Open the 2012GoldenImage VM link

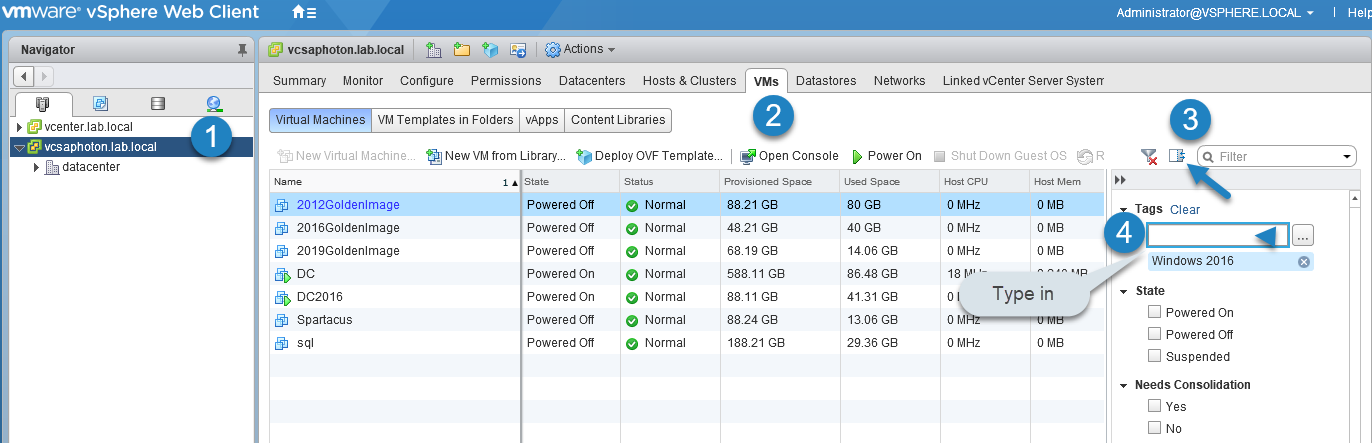click(348, 205)
